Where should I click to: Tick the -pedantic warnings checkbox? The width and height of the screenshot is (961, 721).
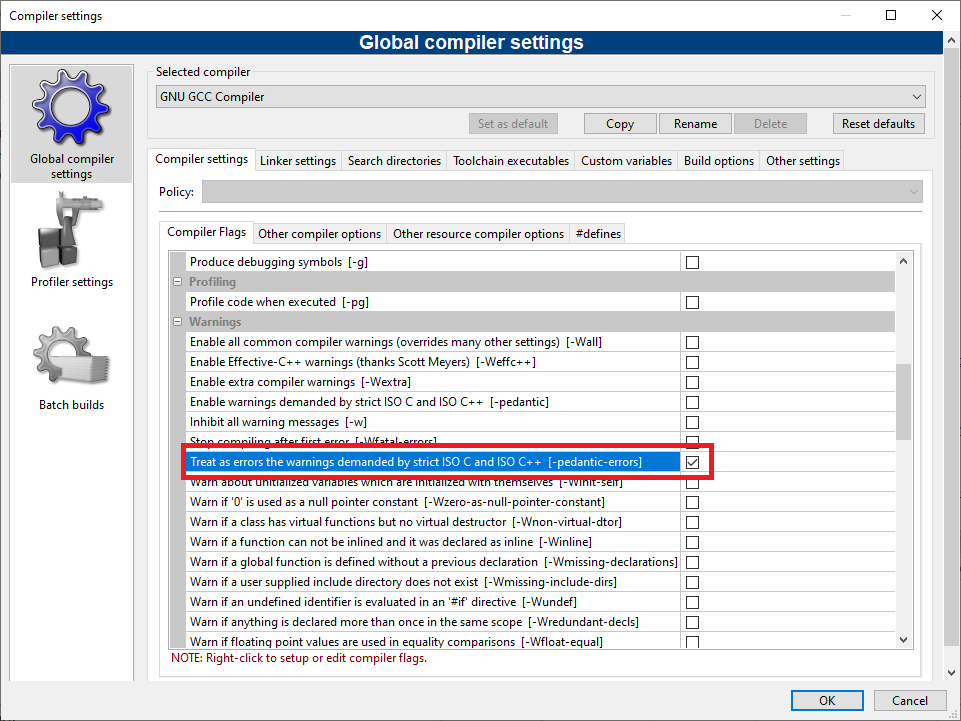(x=692, y=402)
